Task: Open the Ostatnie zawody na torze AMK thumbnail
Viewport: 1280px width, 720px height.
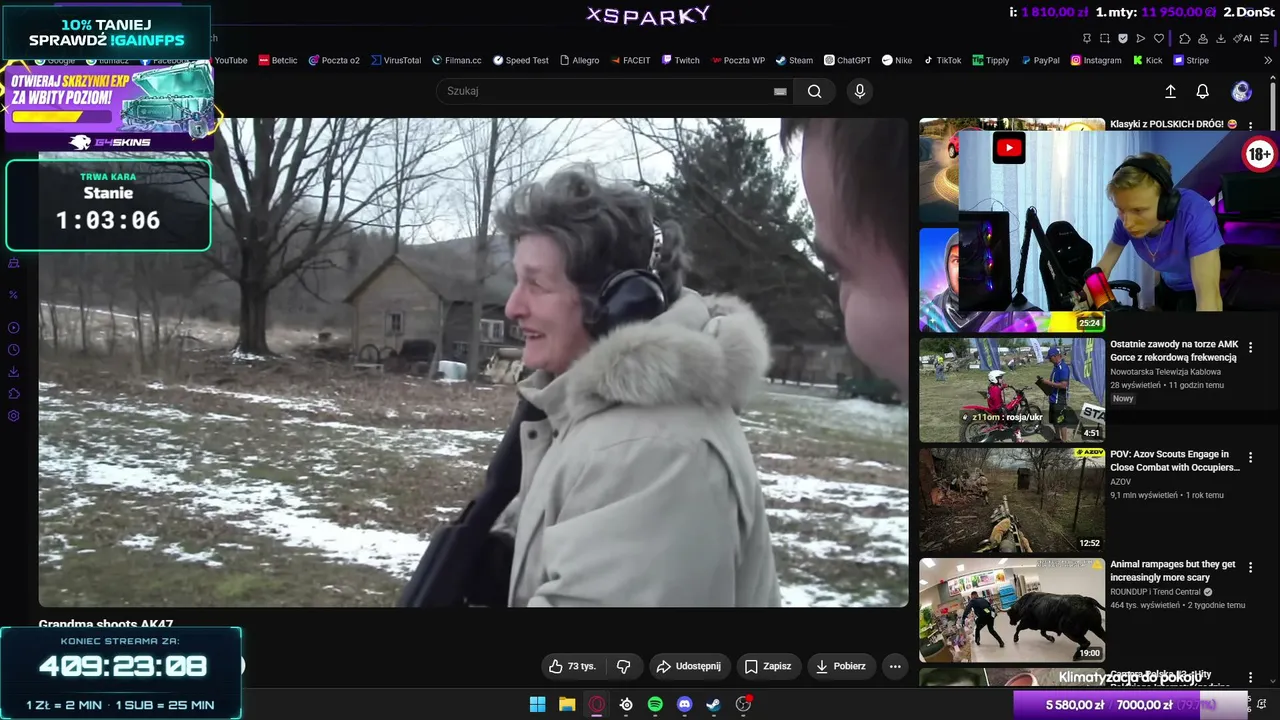Action: [x=1012, y=390]
